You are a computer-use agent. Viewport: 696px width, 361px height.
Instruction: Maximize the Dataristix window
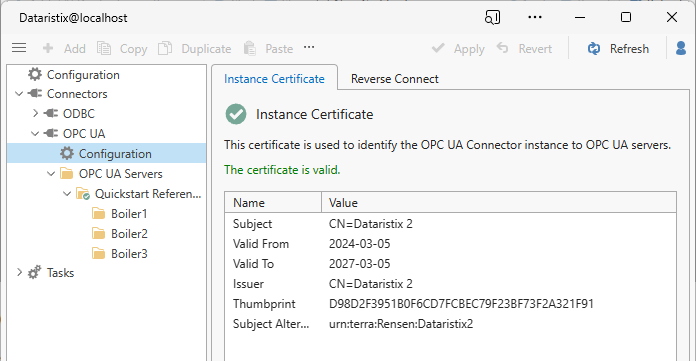click(626, 17)
